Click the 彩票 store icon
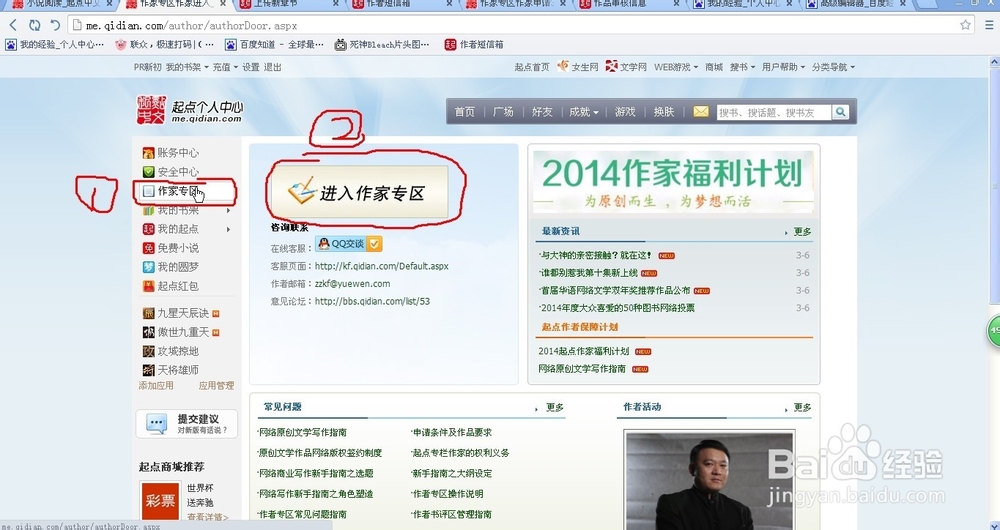 pyautogui.click(x=160, y=501)
